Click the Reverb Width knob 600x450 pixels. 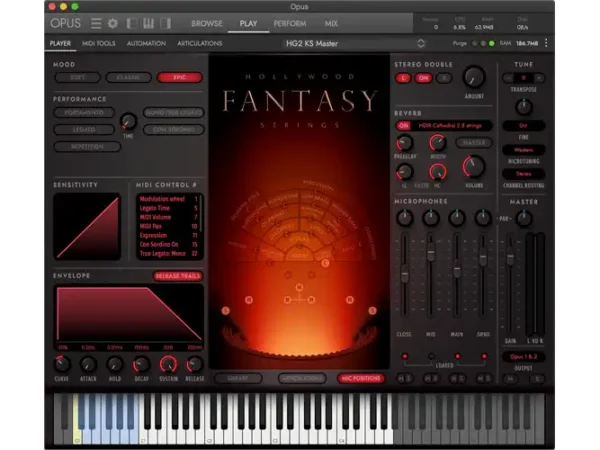point(438,143)
